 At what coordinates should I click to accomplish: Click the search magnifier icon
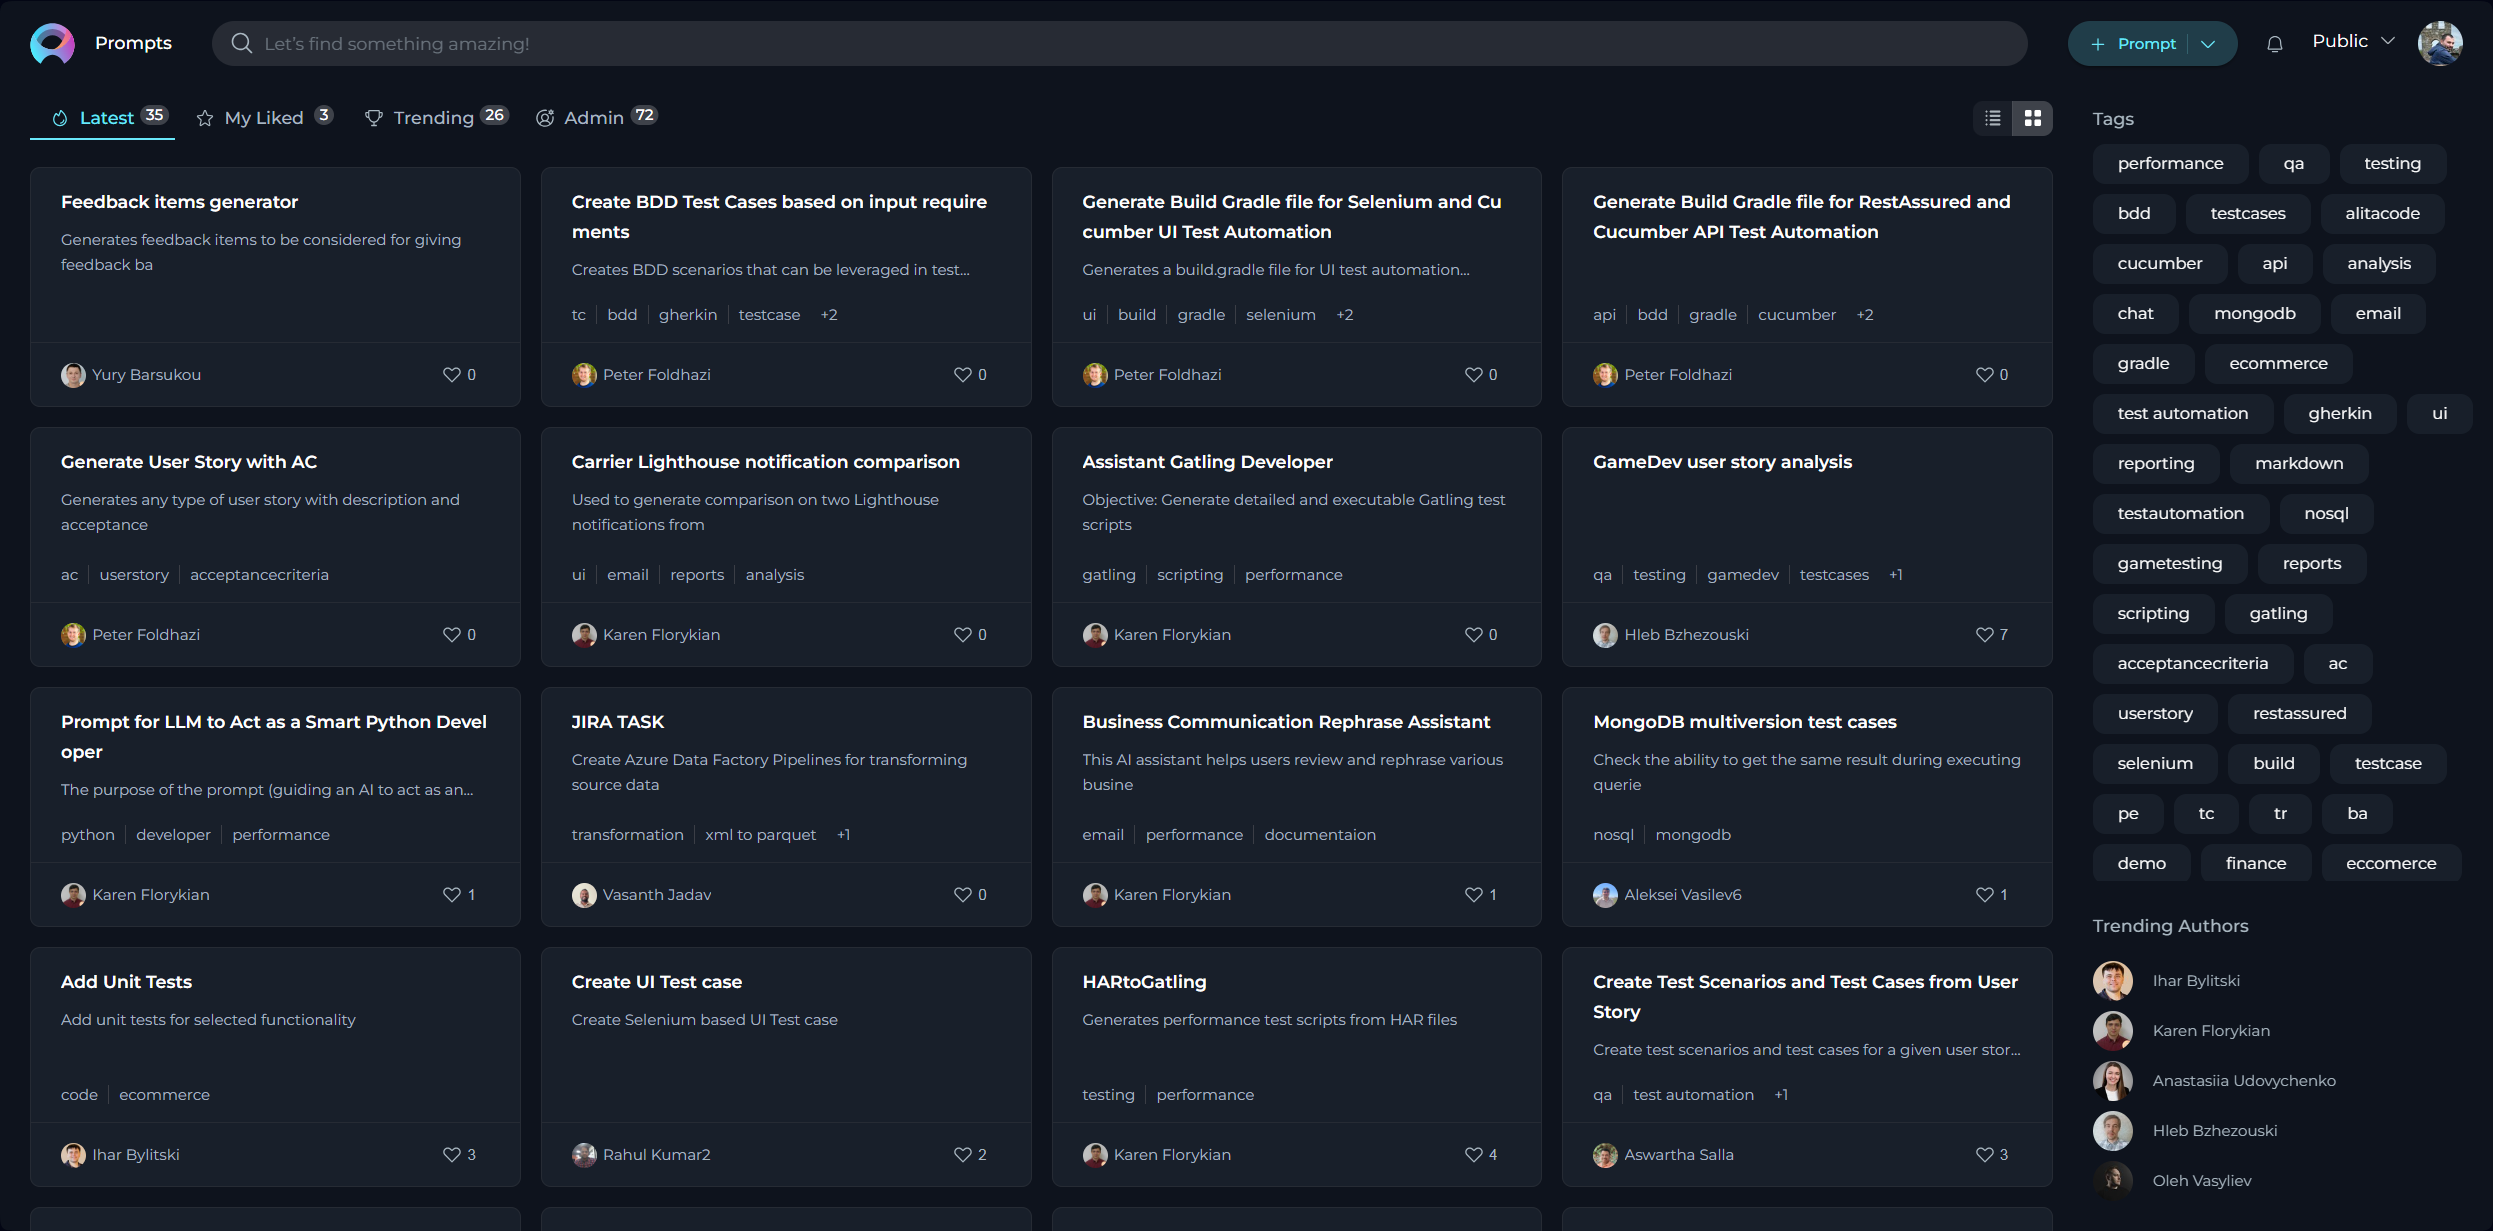tap(242, 43)
